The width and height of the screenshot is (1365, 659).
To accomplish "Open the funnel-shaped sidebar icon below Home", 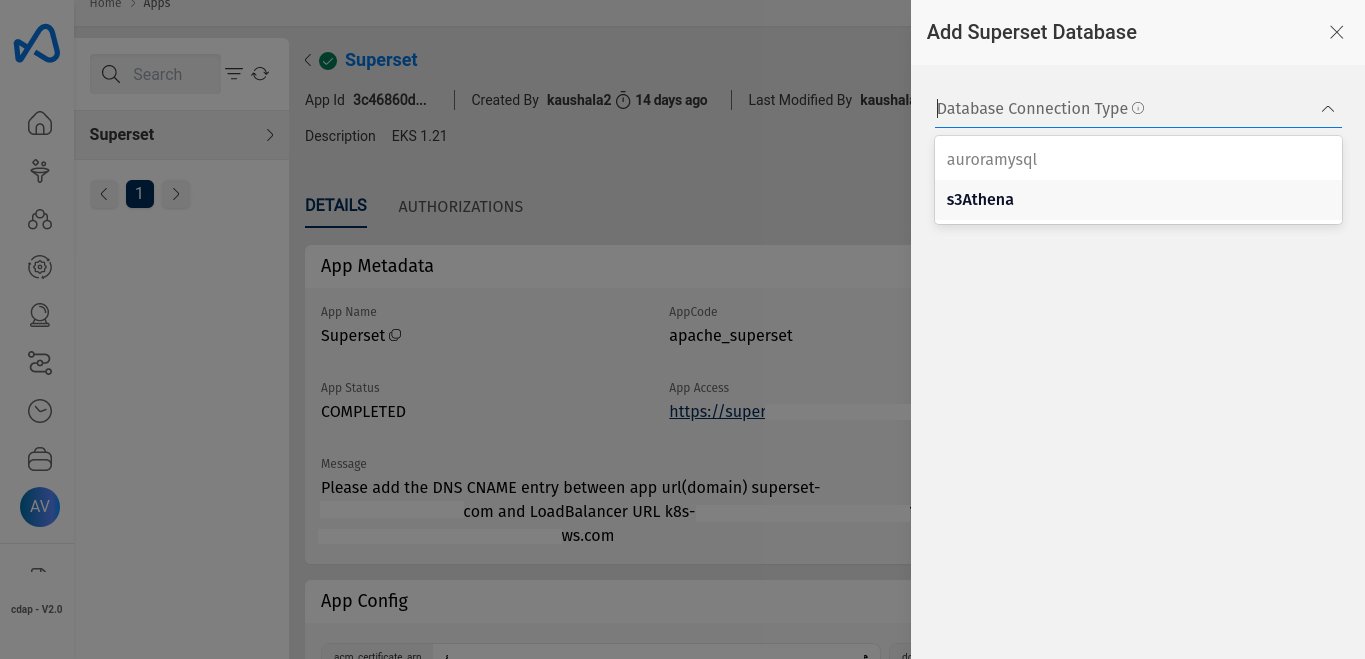I will (40, 171).
